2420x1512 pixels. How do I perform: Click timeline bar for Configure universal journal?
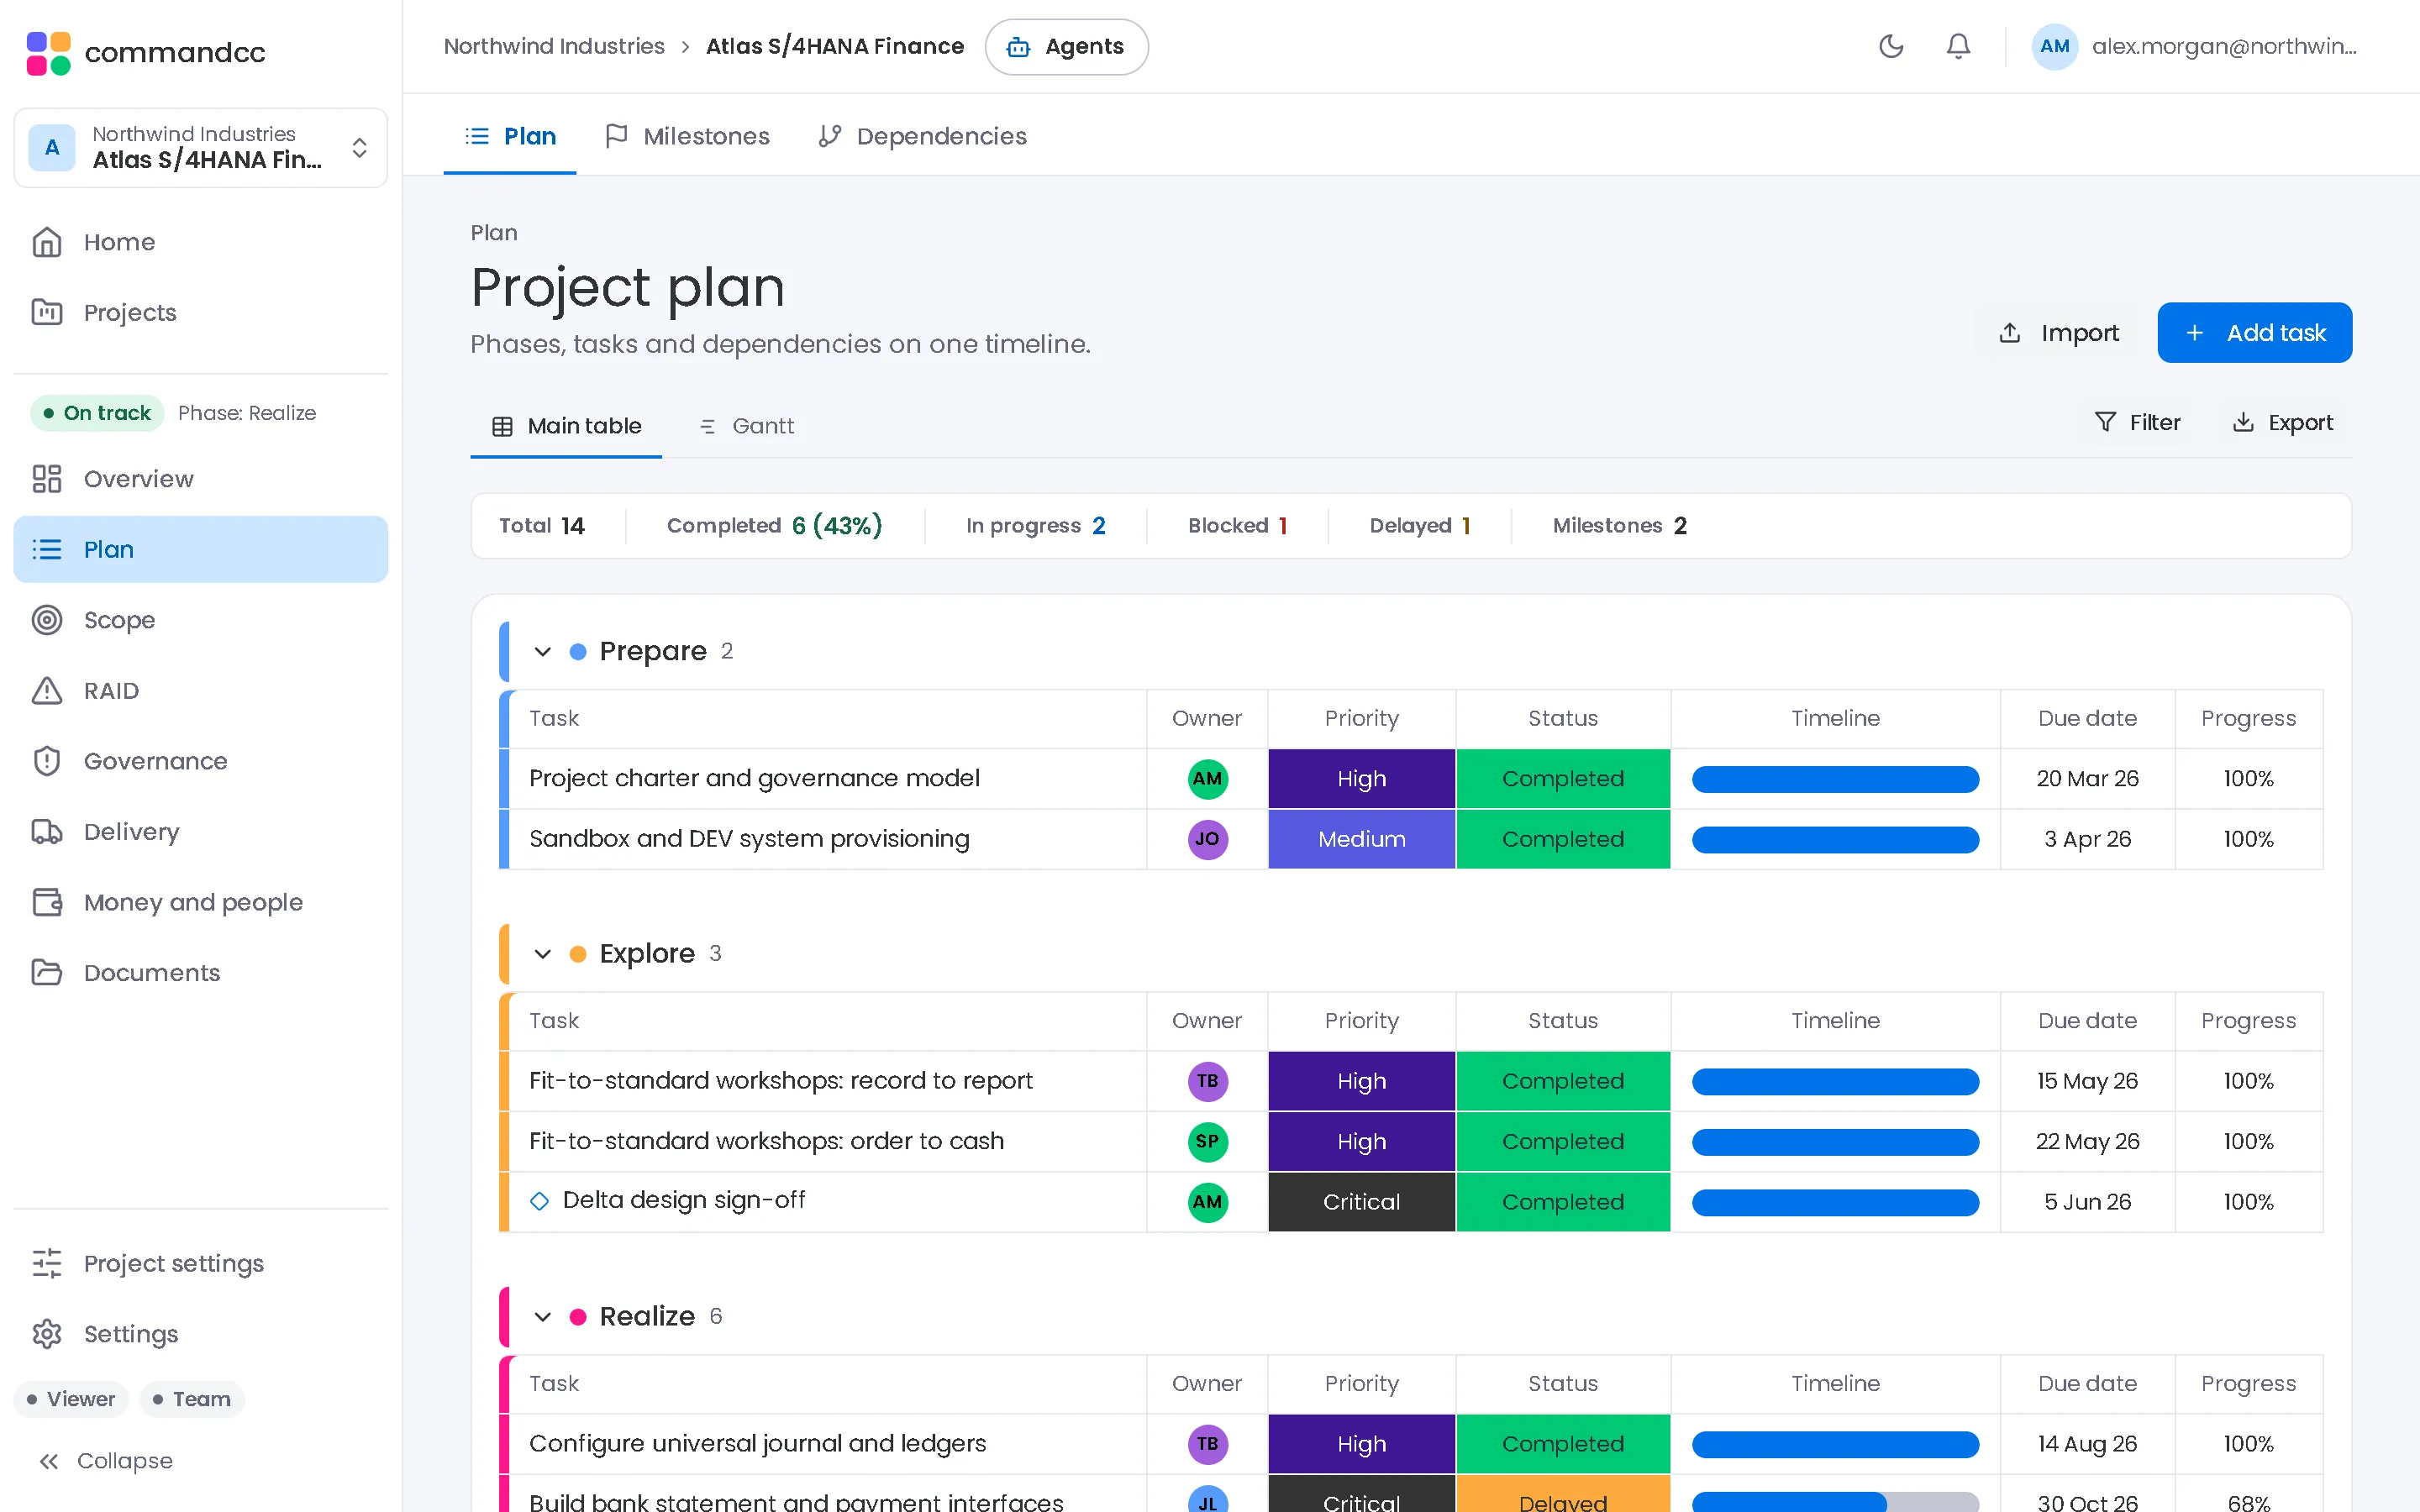[1835, 1444]
